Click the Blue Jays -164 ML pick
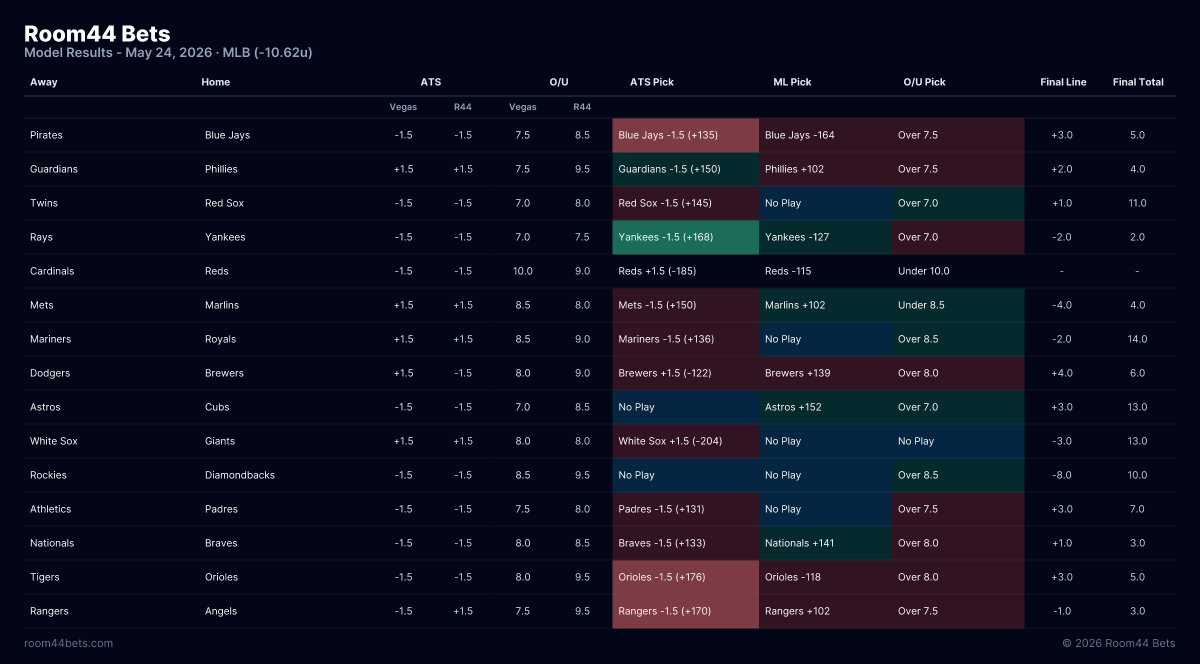The image size is (1200, 664). 825,135
